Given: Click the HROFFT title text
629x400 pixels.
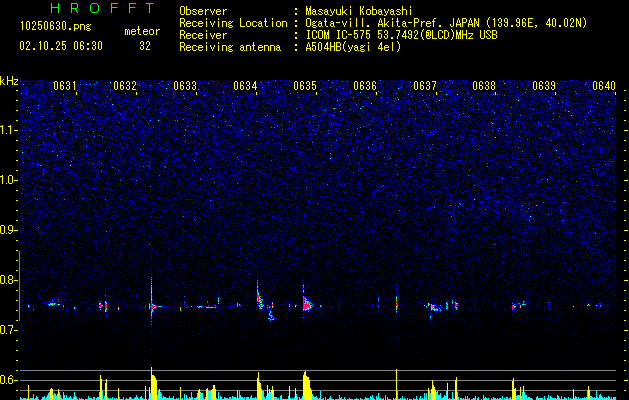Looking at the screenshot, I should point(103,8).
